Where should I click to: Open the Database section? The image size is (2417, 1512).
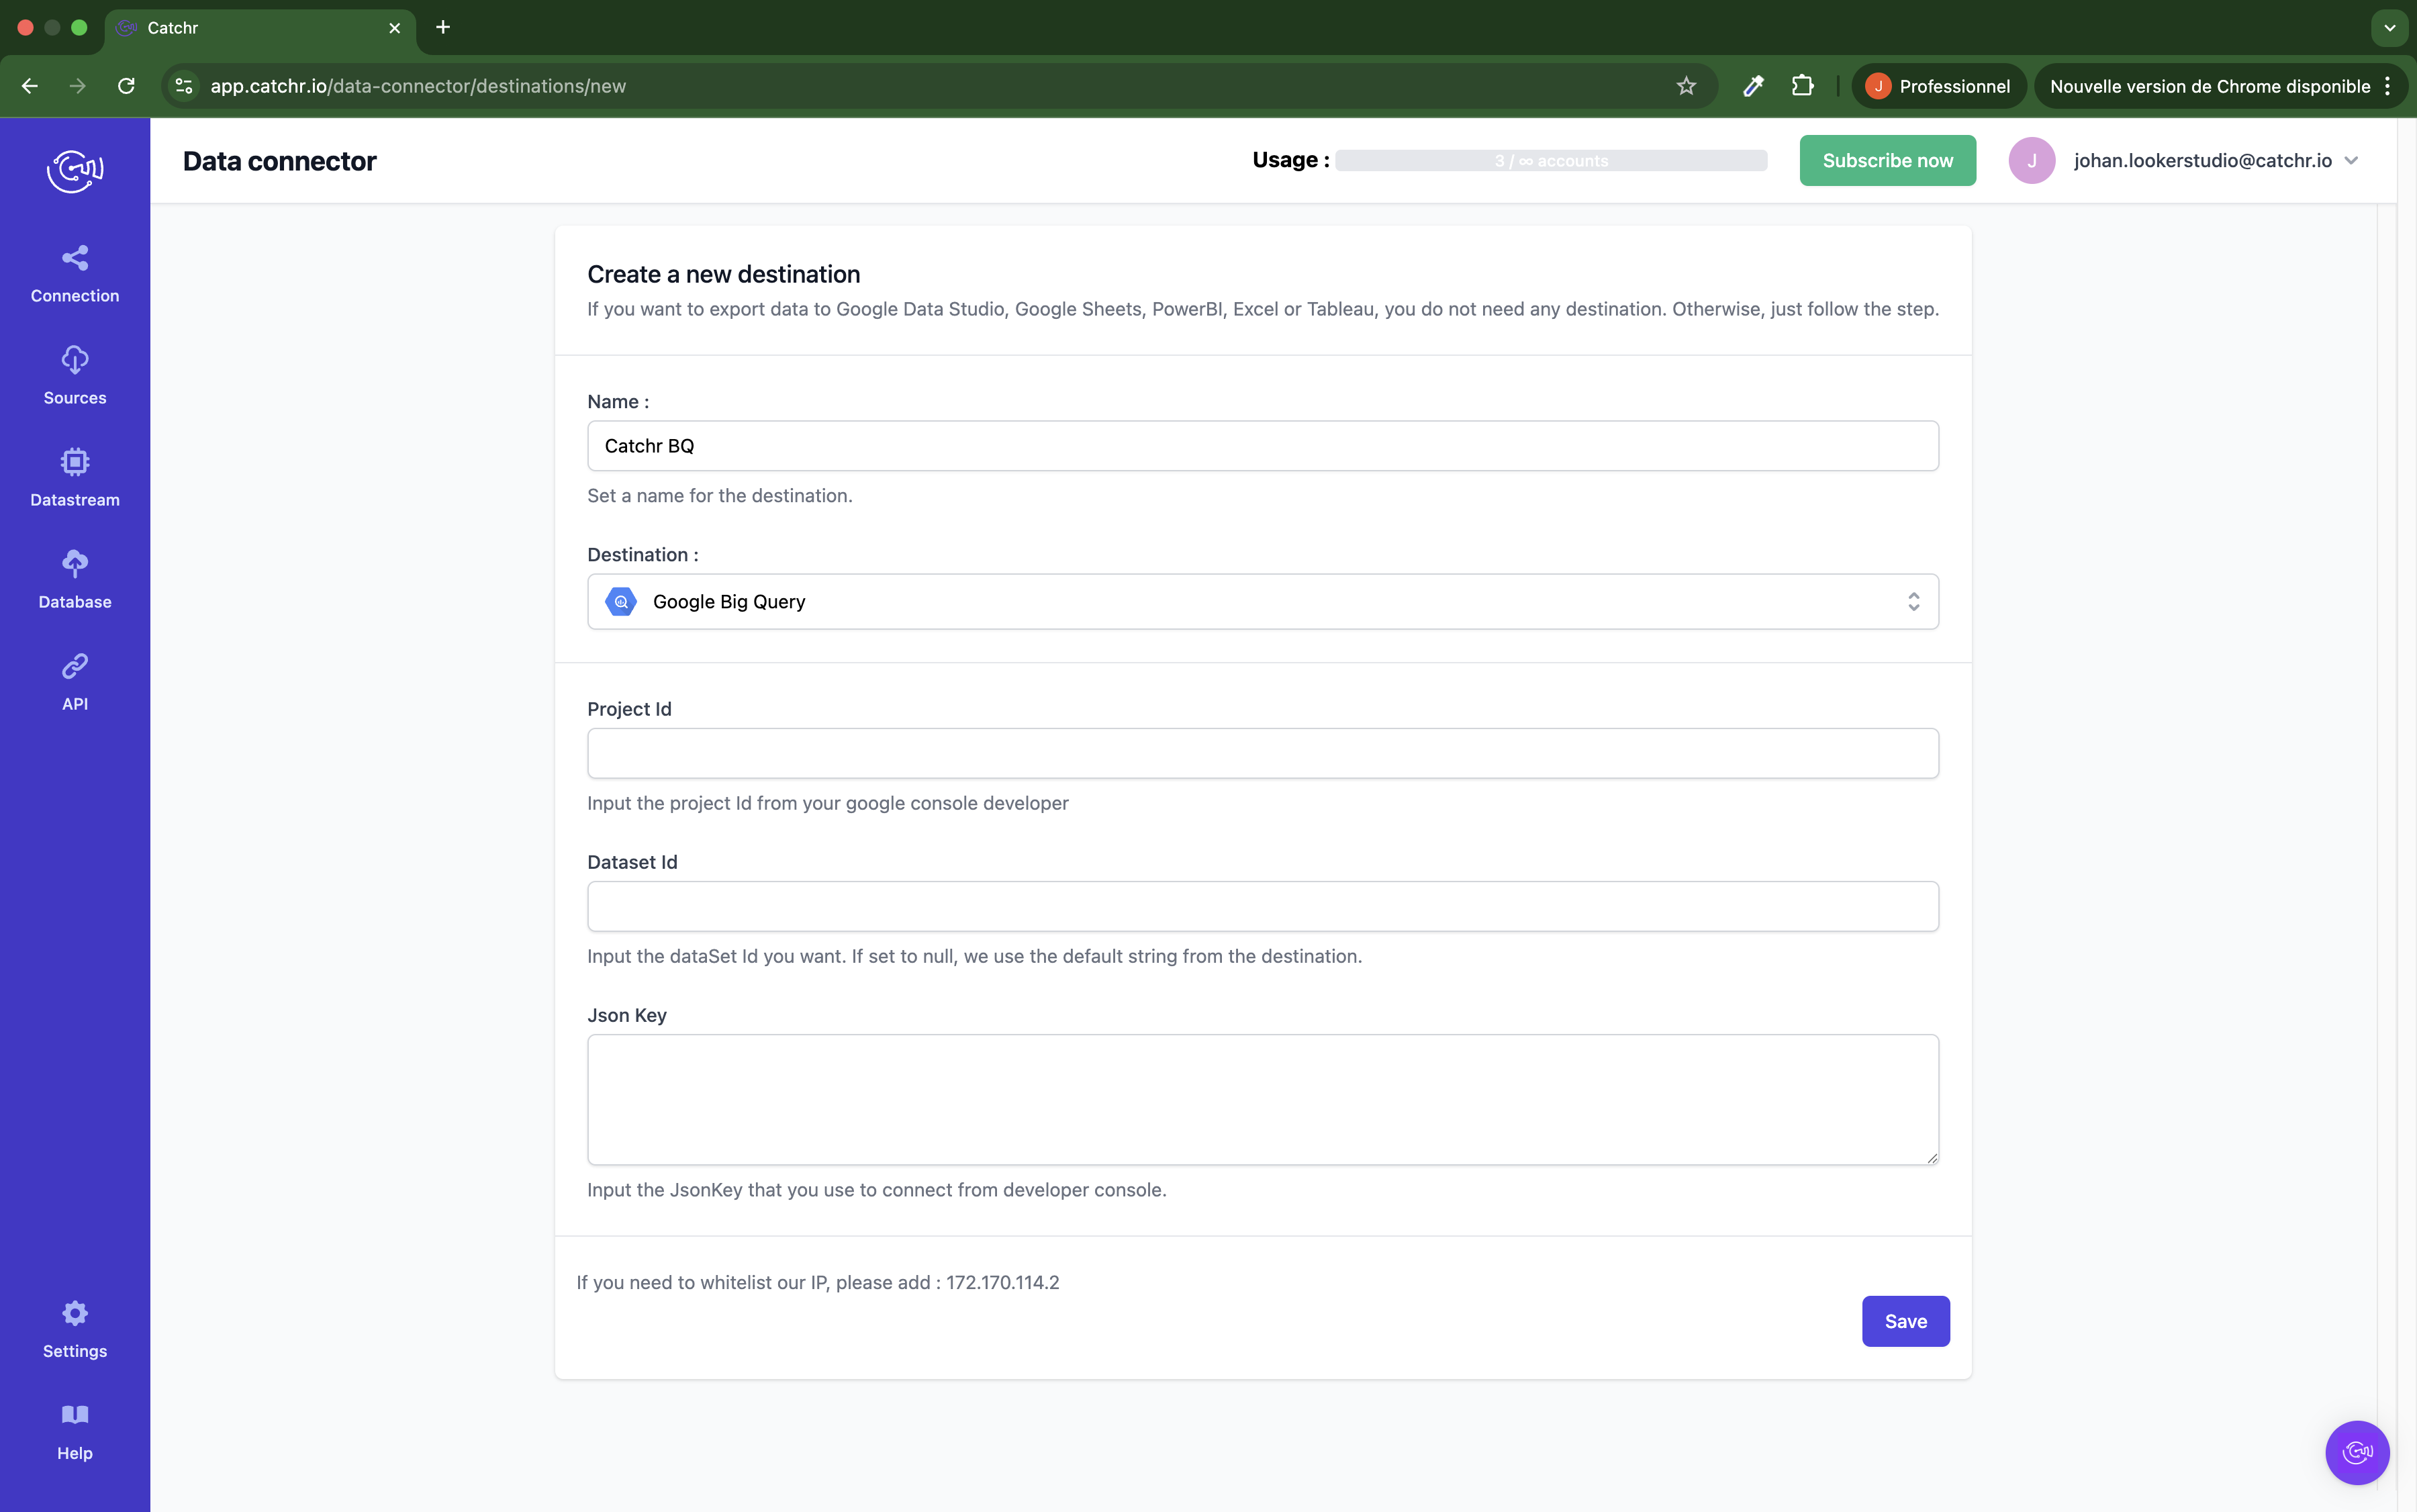click(75, 580)
